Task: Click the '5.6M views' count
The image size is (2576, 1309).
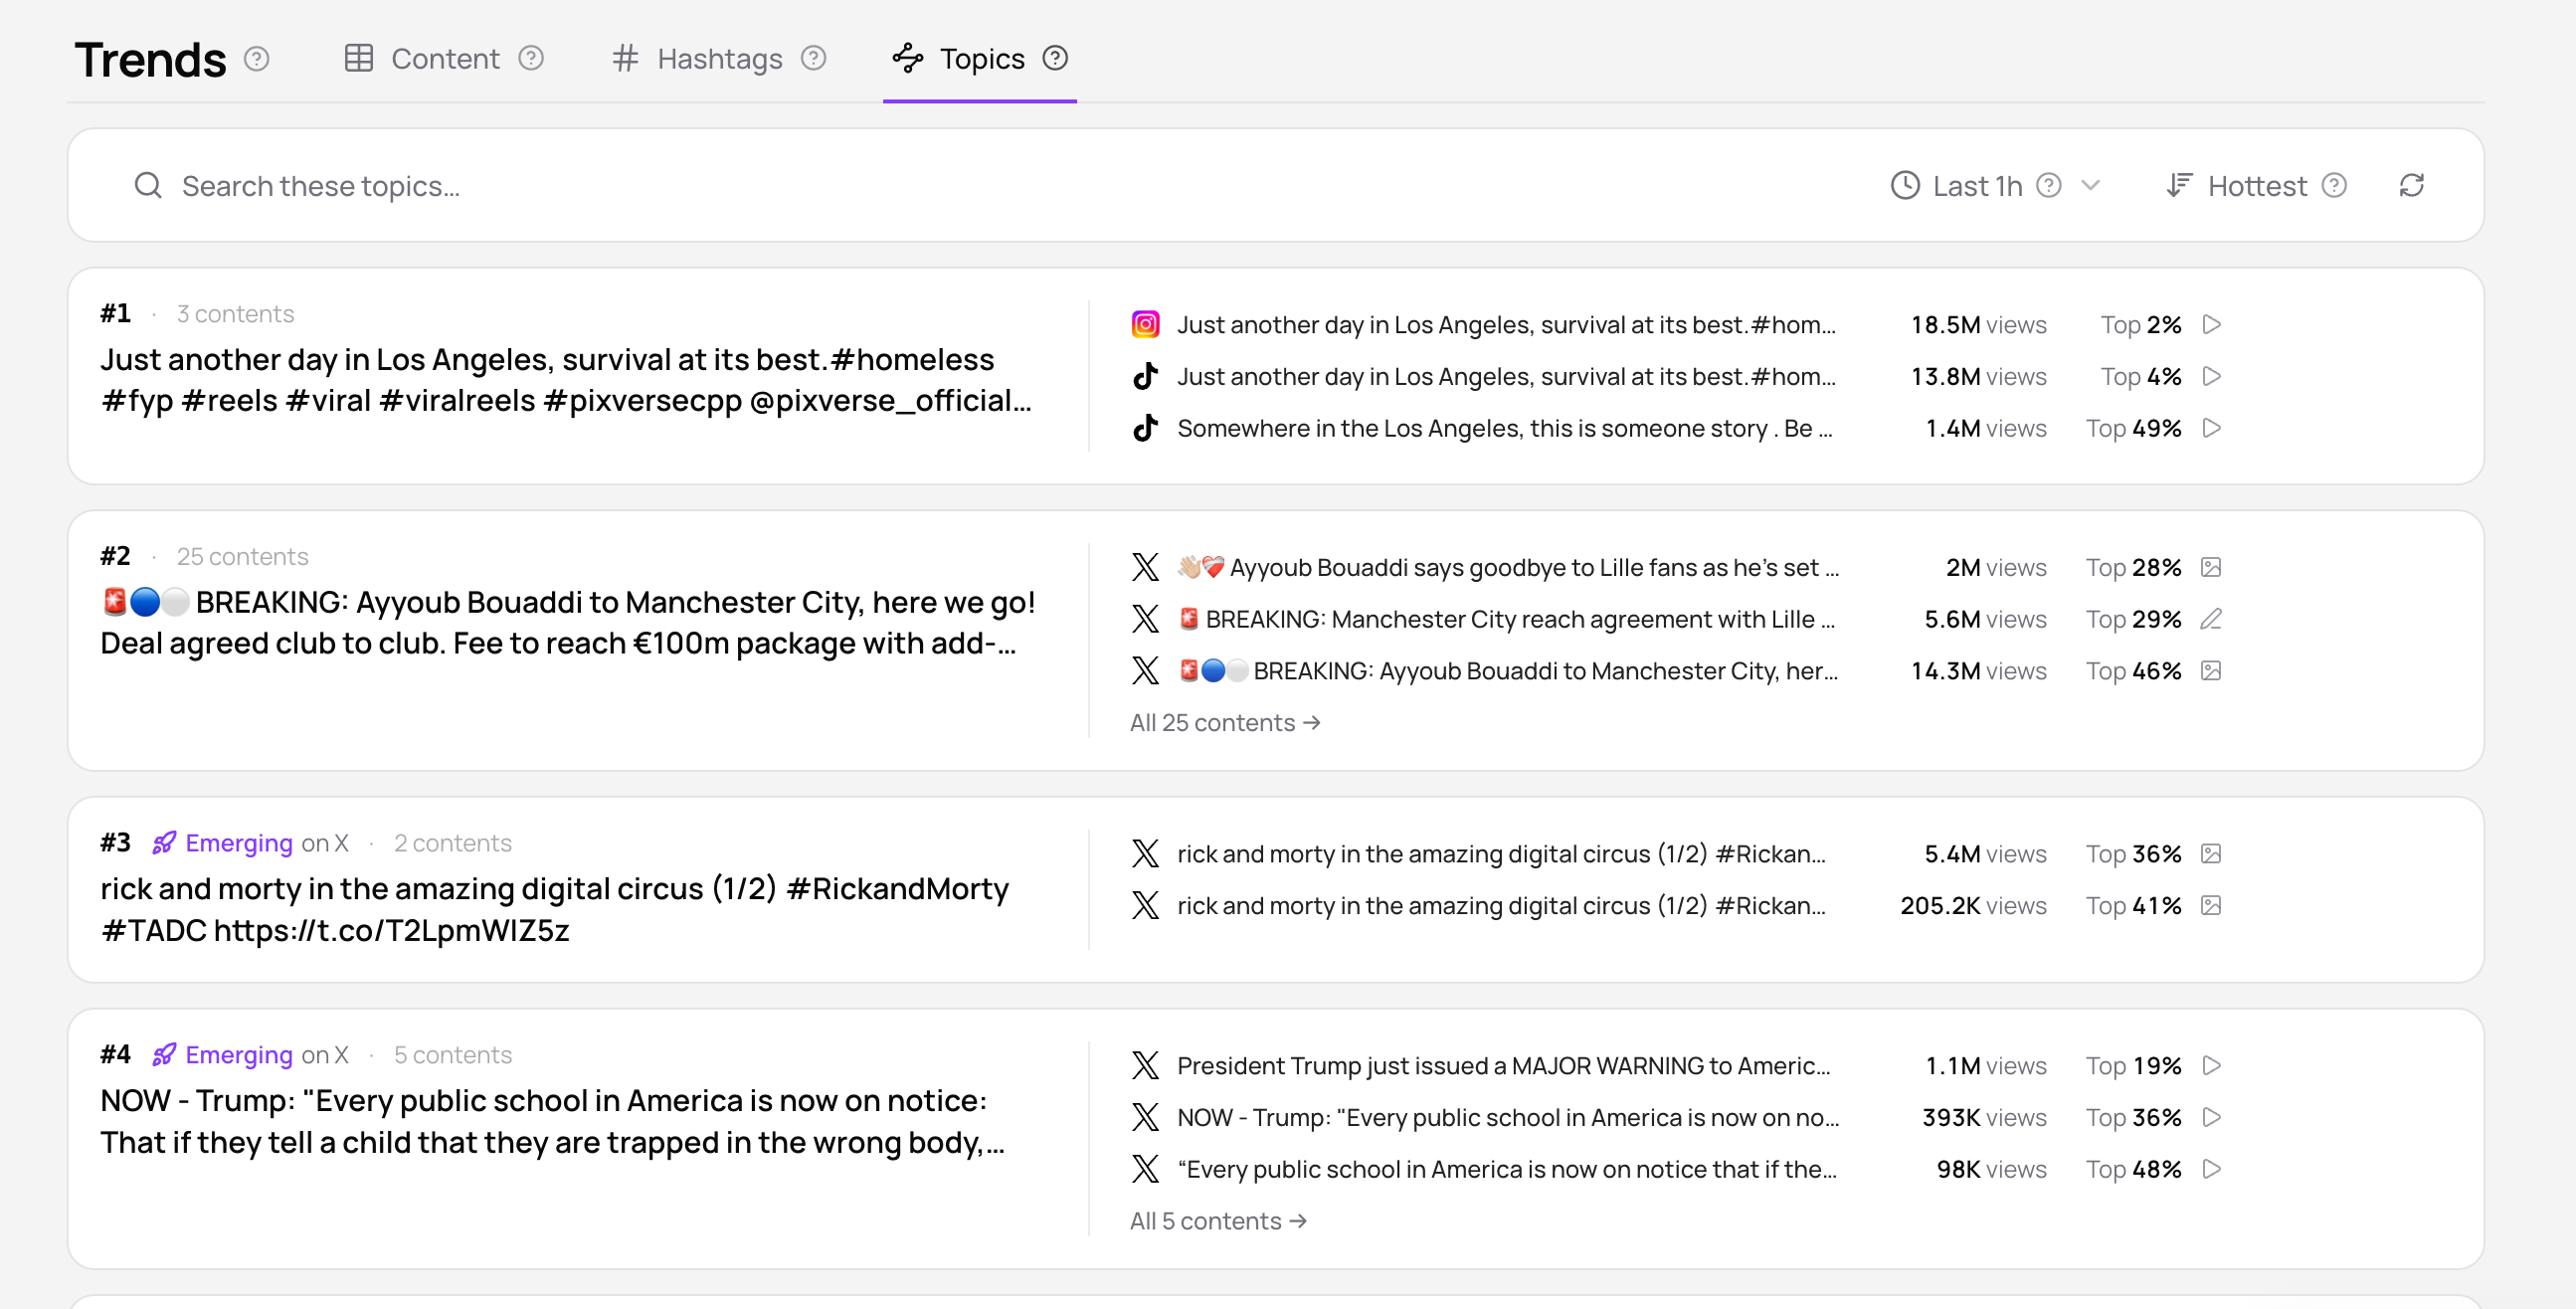Action: click(x=1985, y=620)
